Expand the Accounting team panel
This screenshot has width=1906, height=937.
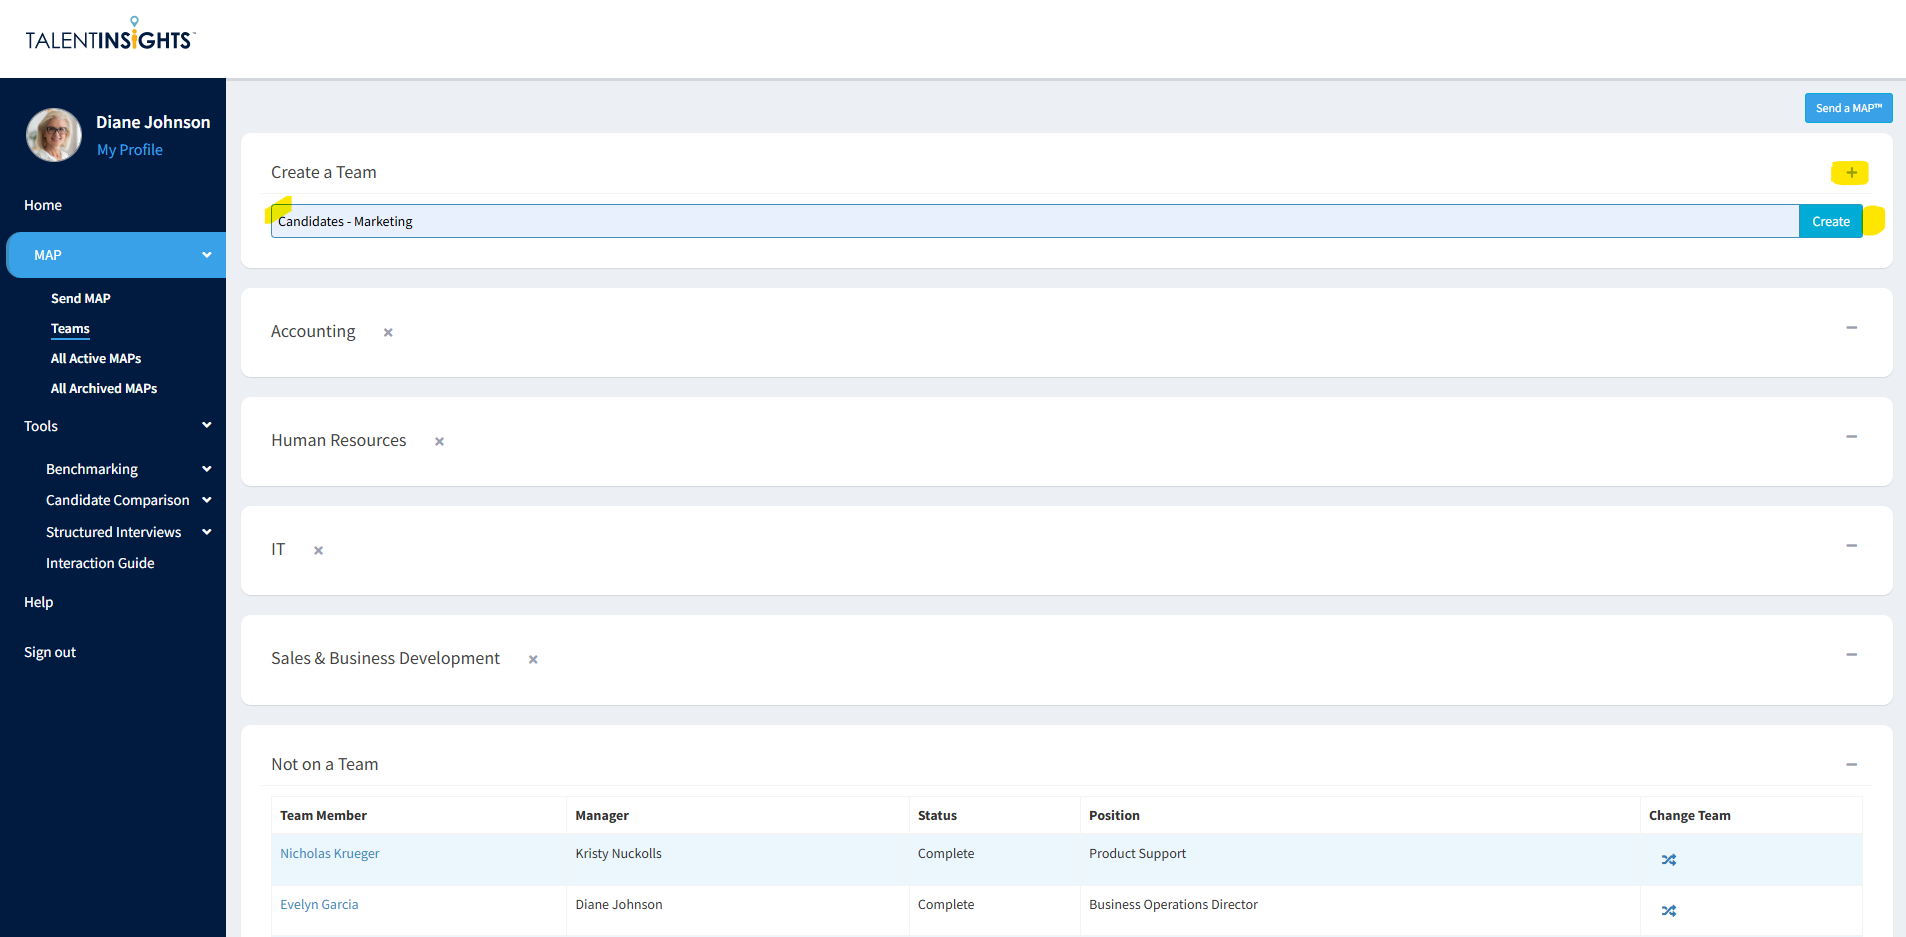1851,328
